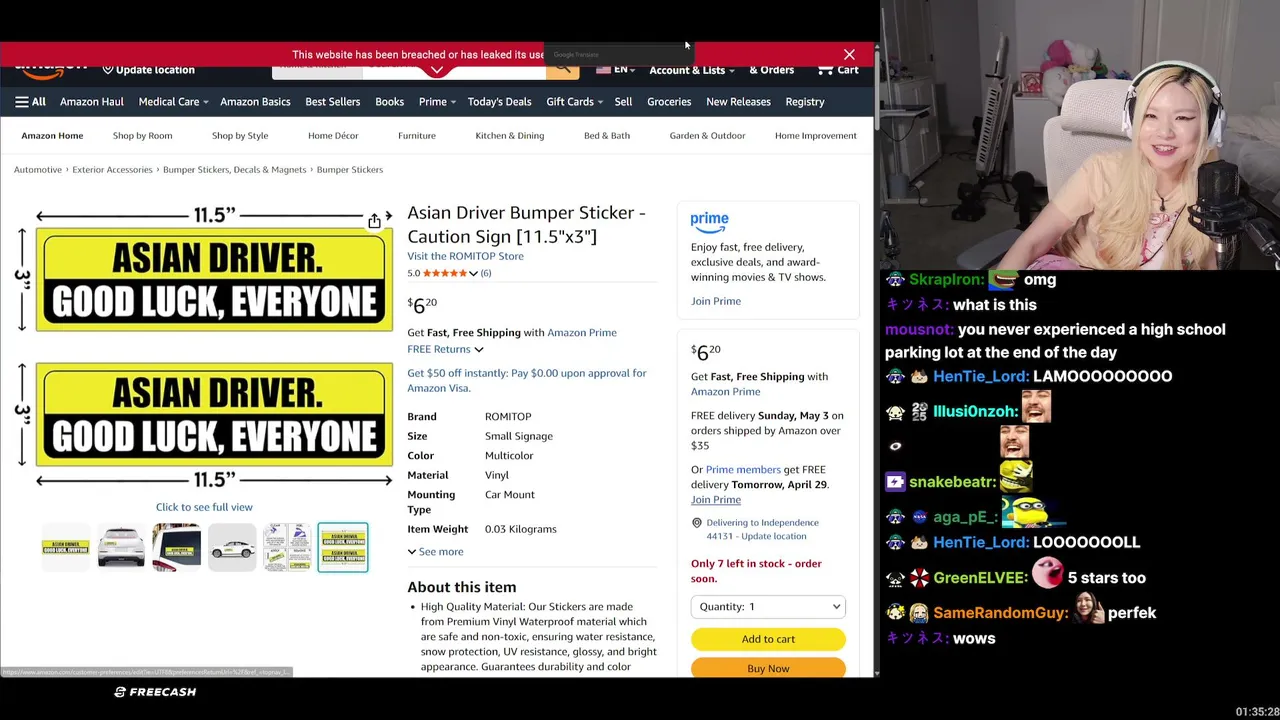Open Gift Cards dropdown
The width and height of the screenshot is (1280, 720).
574,102
